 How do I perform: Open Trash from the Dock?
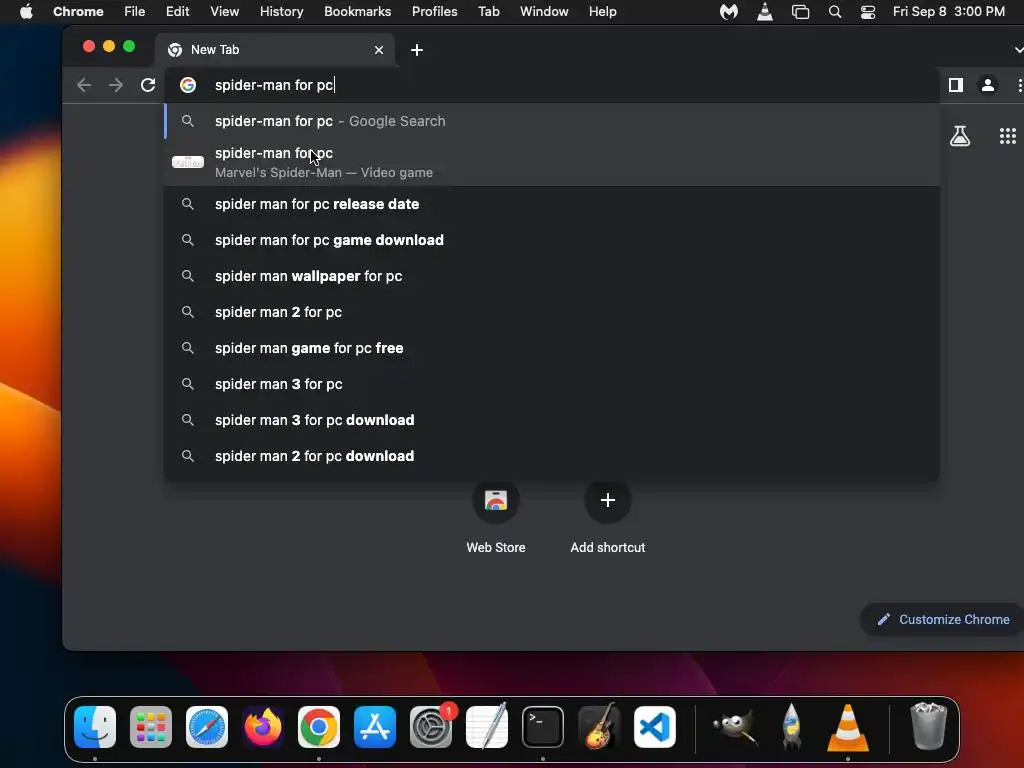928,726
